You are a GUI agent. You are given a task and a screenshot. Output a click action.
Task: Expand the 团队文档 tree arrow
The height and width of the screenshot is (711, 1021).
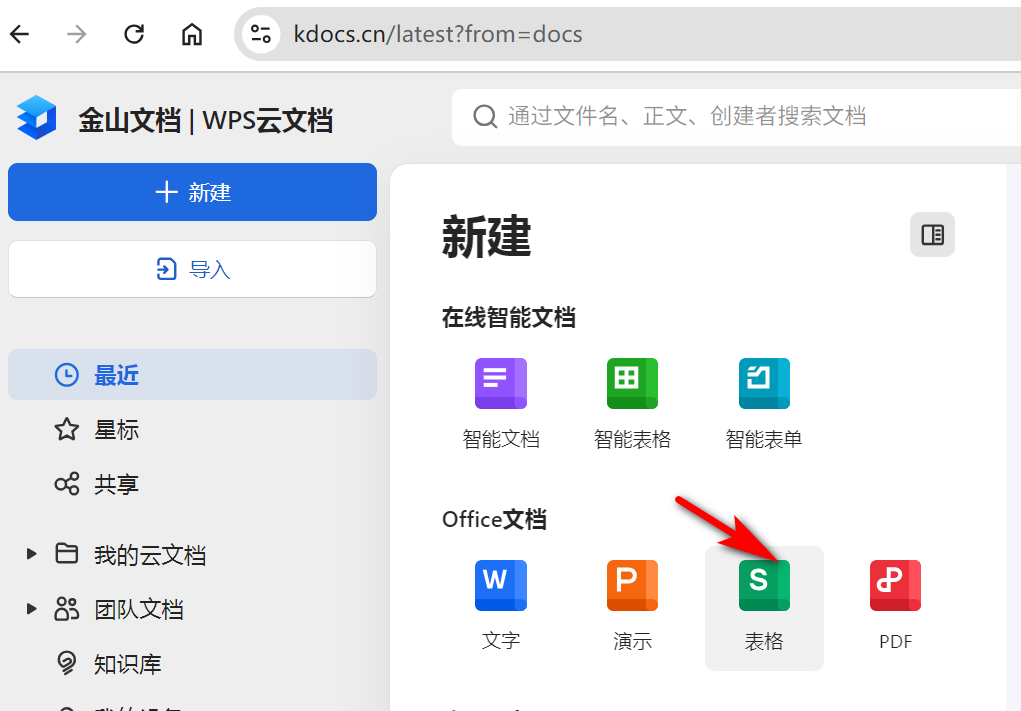(31, 609)
